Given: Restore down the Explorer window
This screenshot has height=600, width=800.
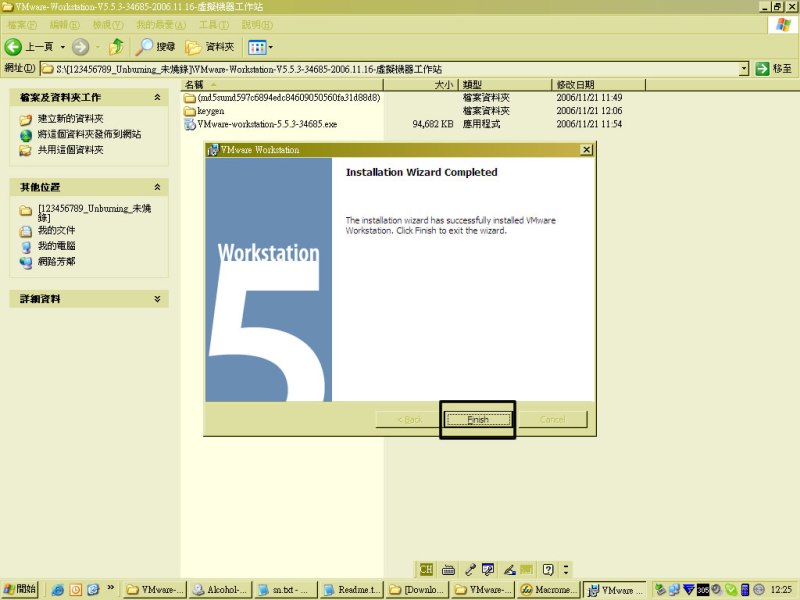Looking at the screenshot, I should 777,7.
